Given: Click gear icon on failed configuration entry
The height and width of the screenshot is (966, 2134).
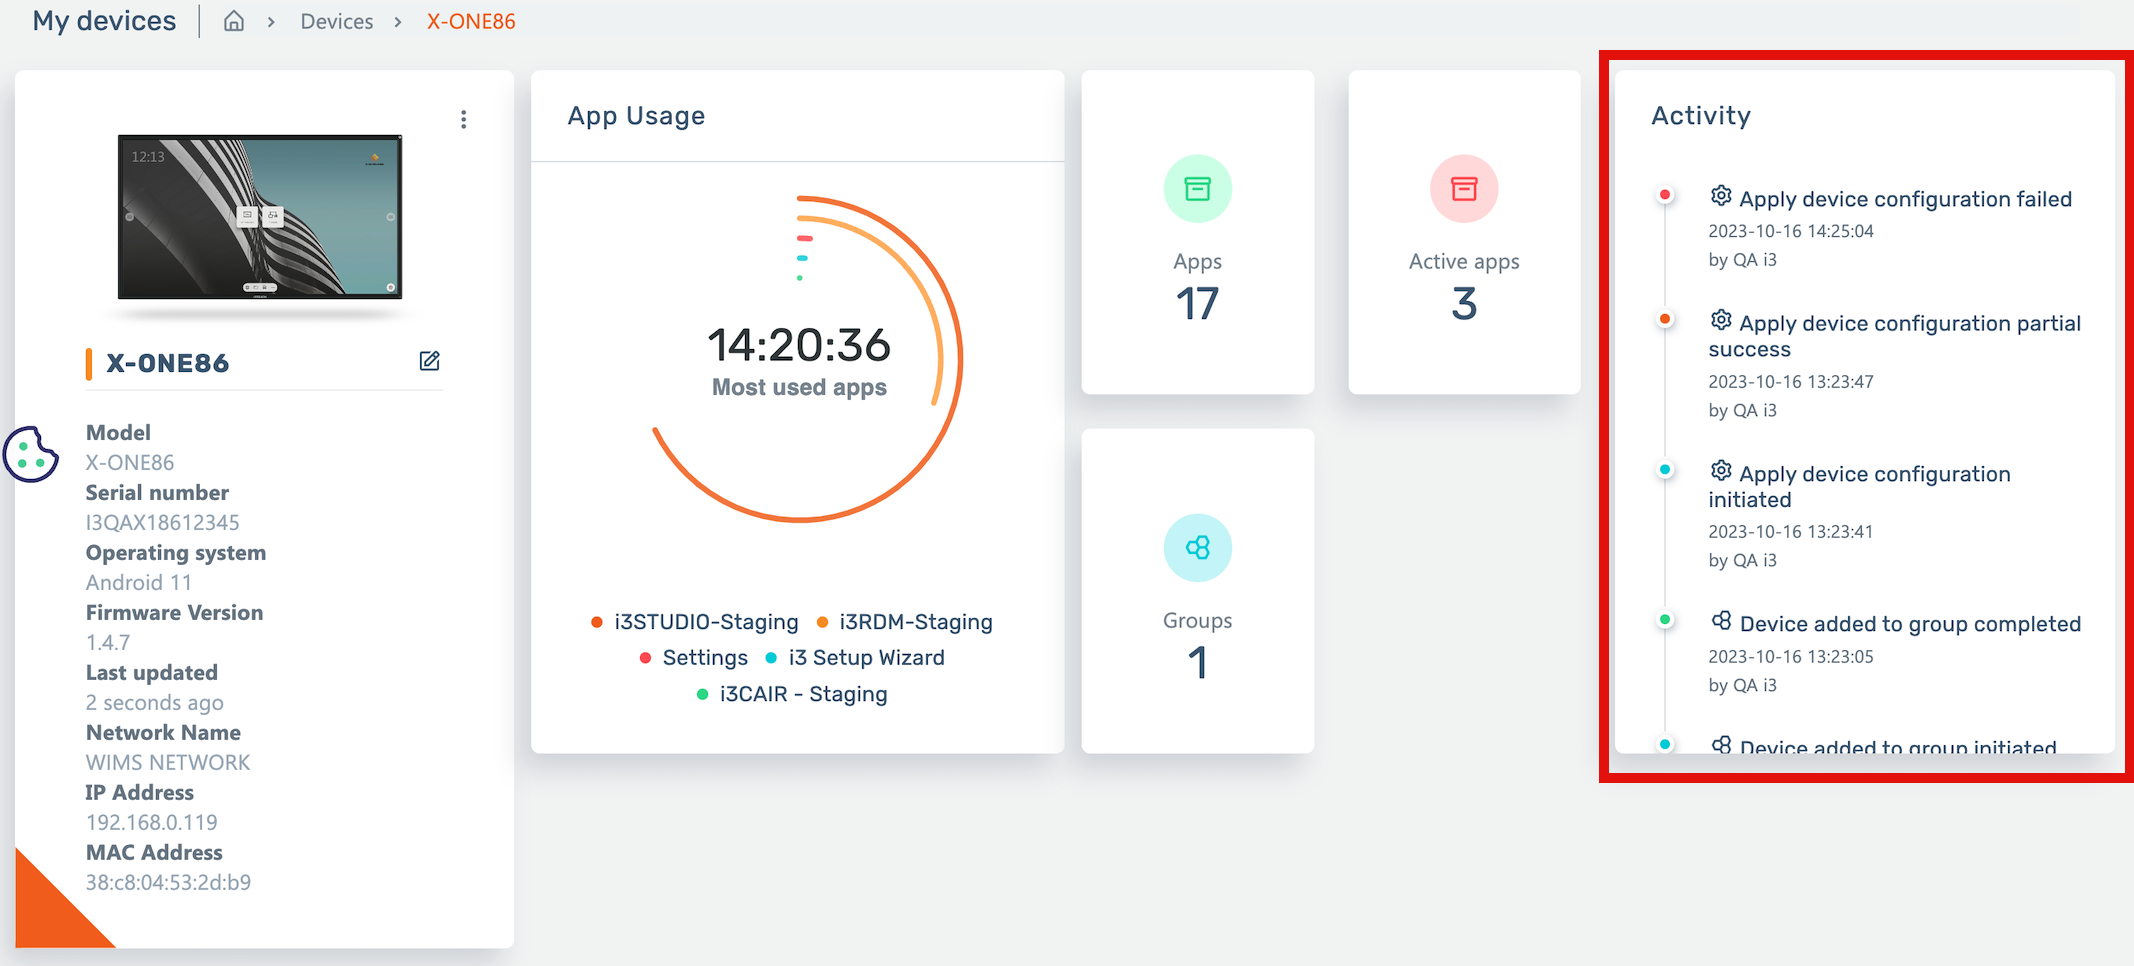Looking at the screenshot, I should (x=1720, y=196).
